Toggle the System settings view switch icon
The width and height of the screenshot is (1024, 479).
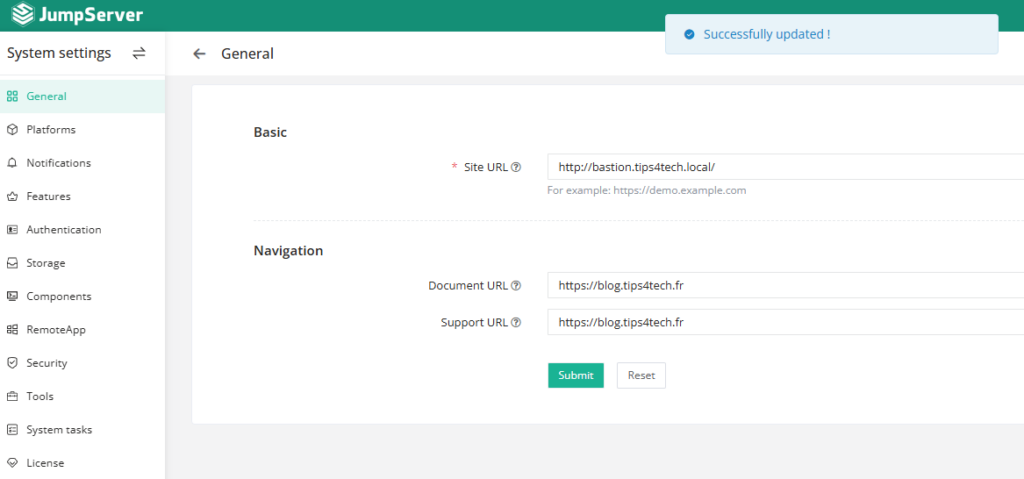pyautogui.click(x=139, y=53)
